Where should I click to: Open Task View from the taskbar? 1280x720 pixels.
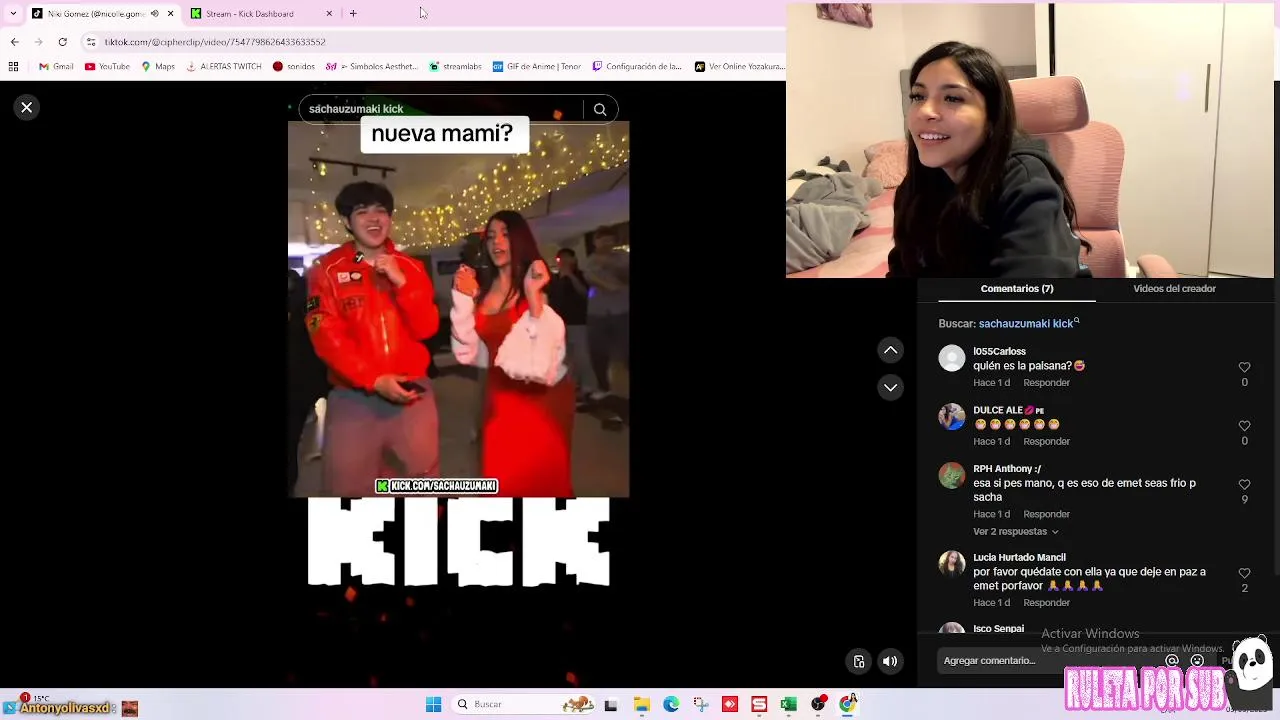pyautogui.click(x=610, y=705)
